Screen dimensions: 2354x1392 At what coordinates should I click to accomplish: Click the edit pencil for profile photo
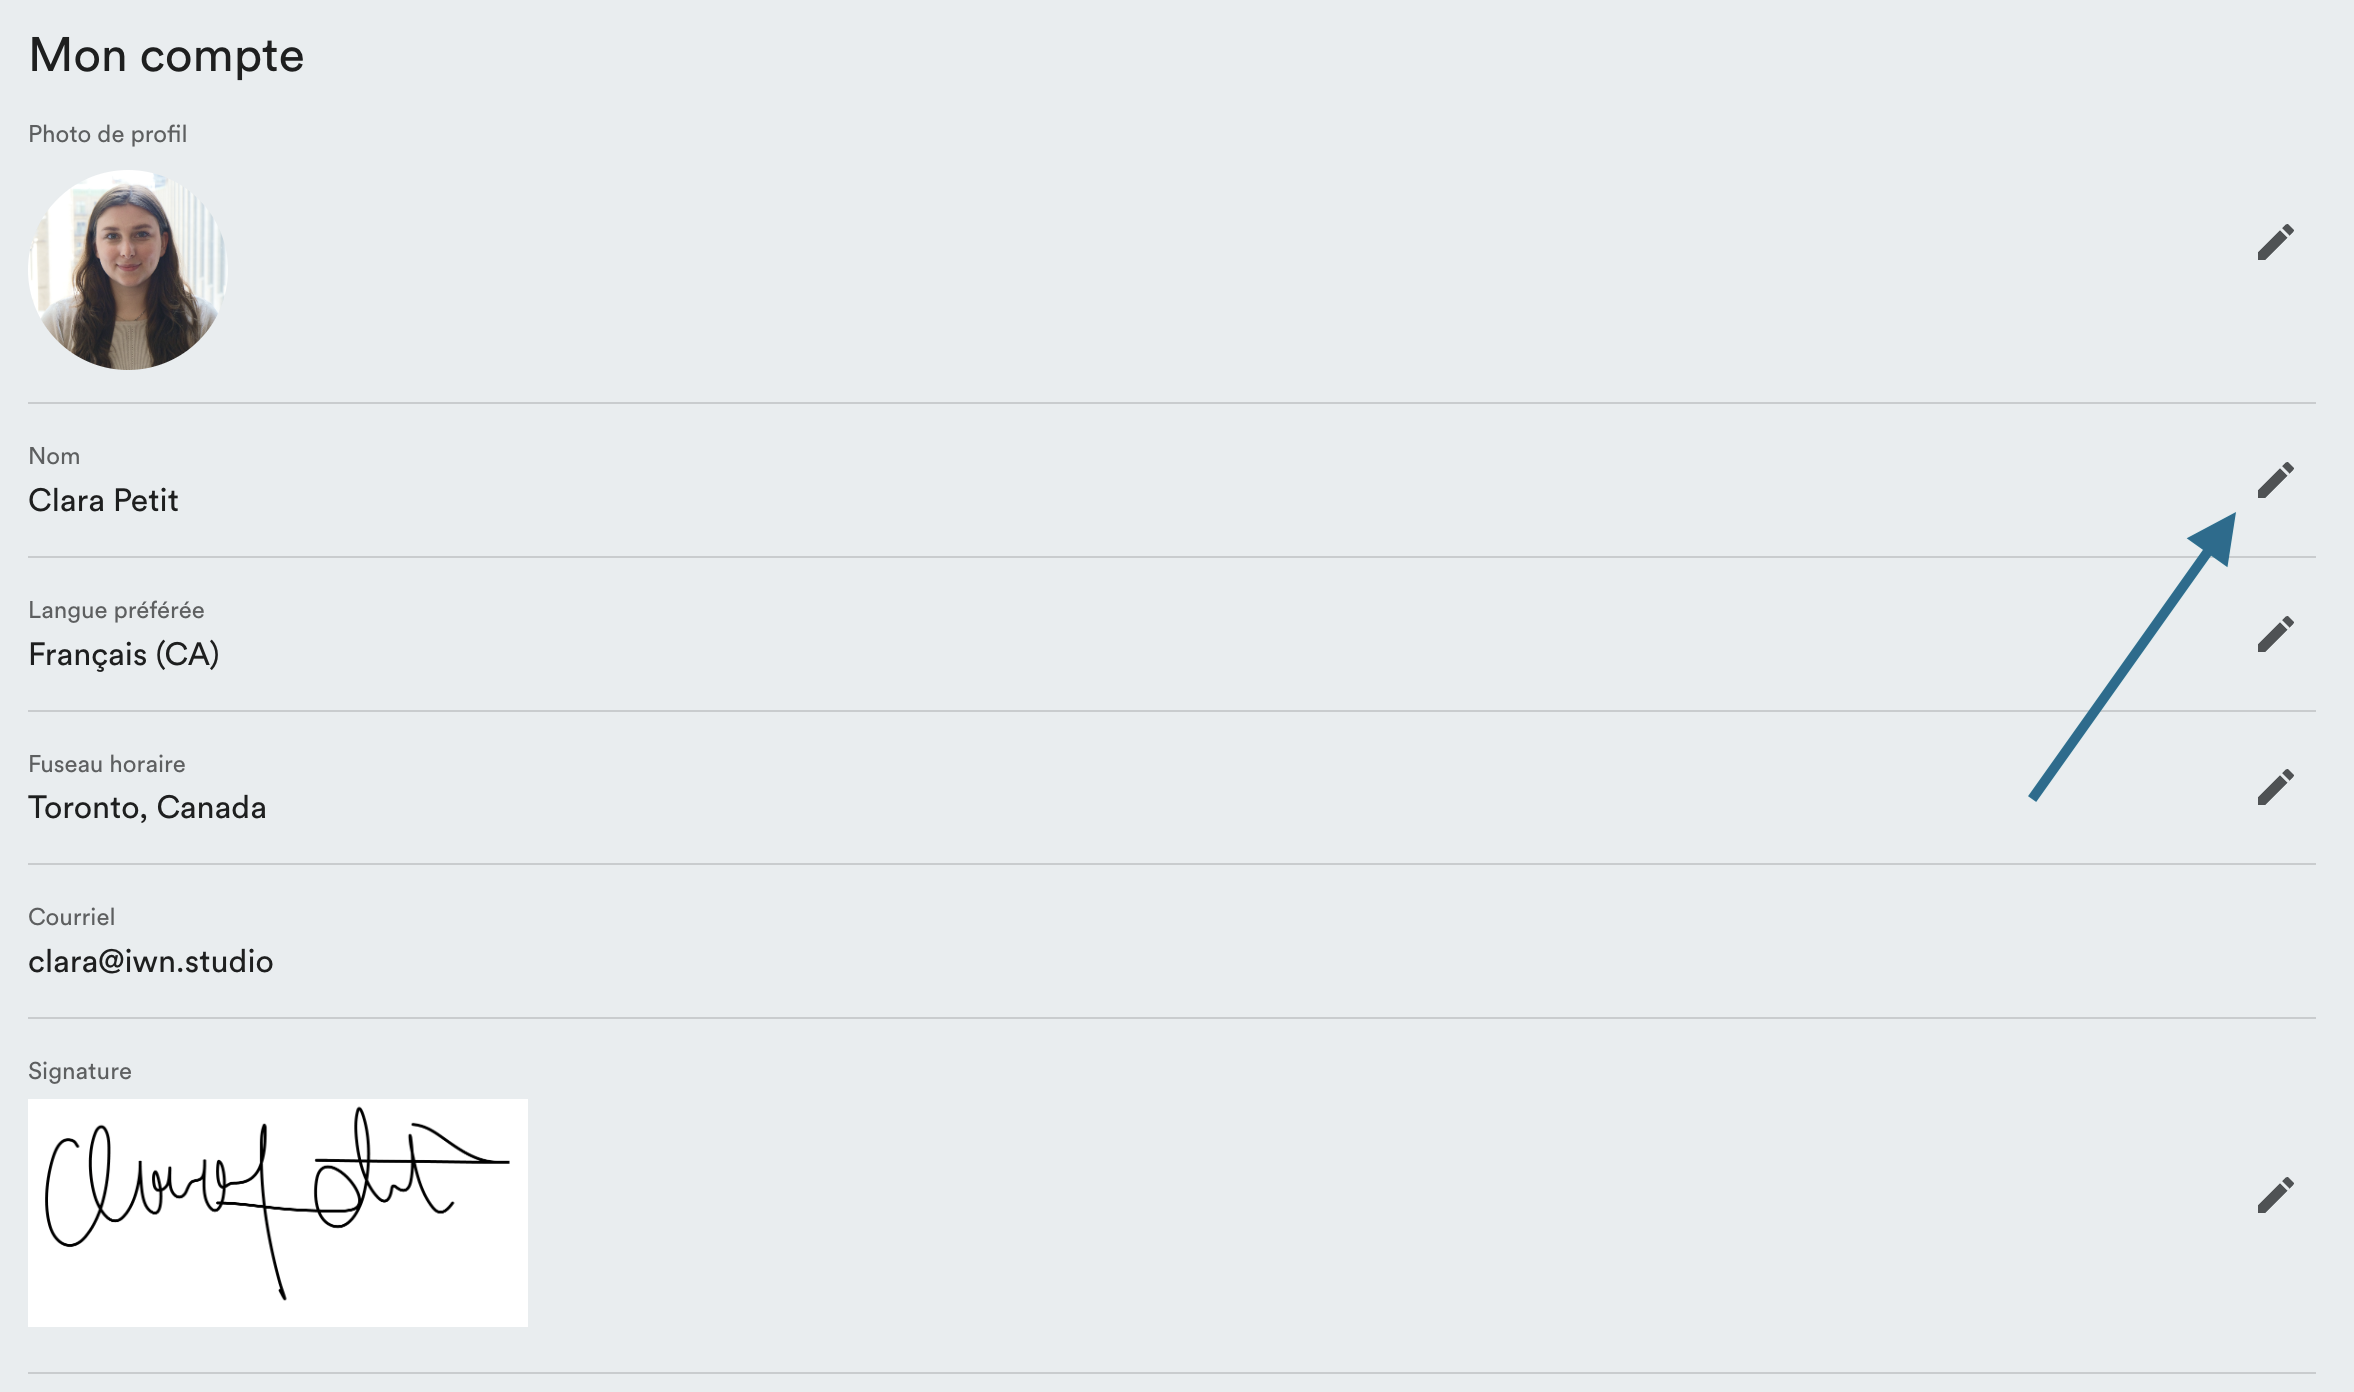[2275, 242]
